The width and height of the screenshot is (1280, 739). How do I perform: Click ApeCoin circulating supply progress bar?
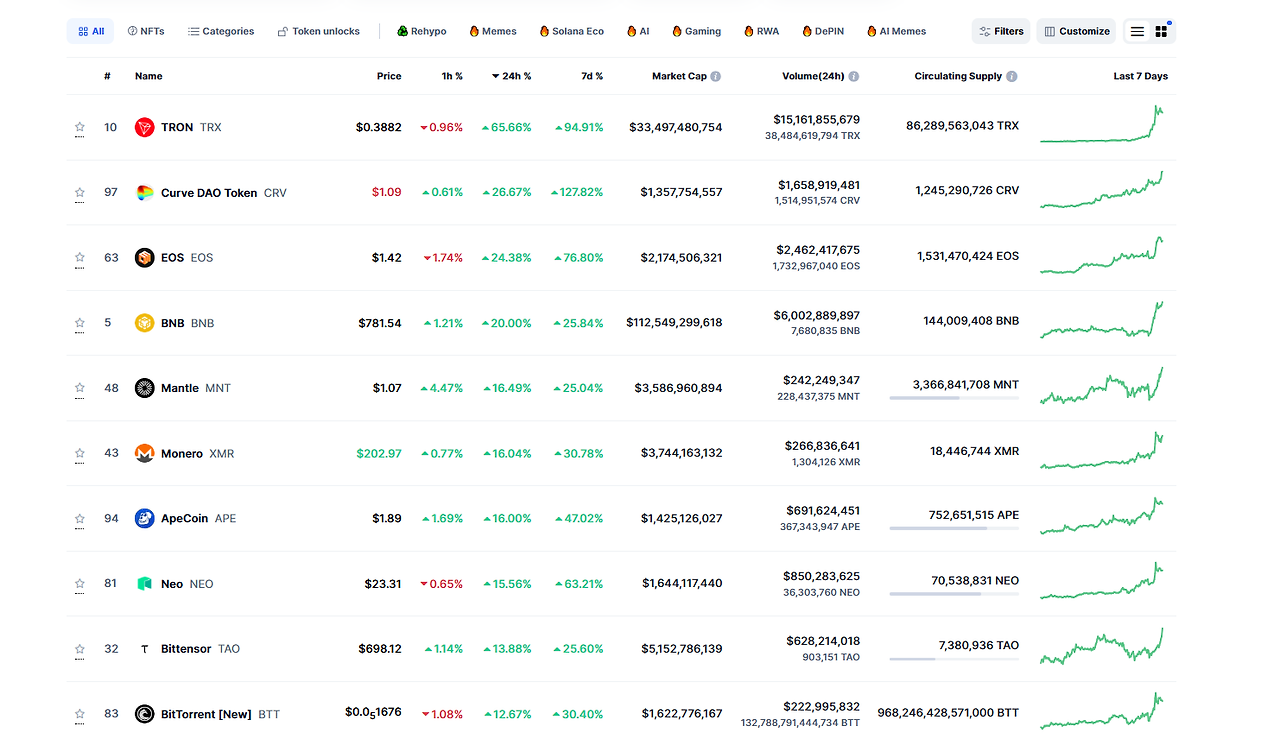pyautogui.click(x=954, y=528)
